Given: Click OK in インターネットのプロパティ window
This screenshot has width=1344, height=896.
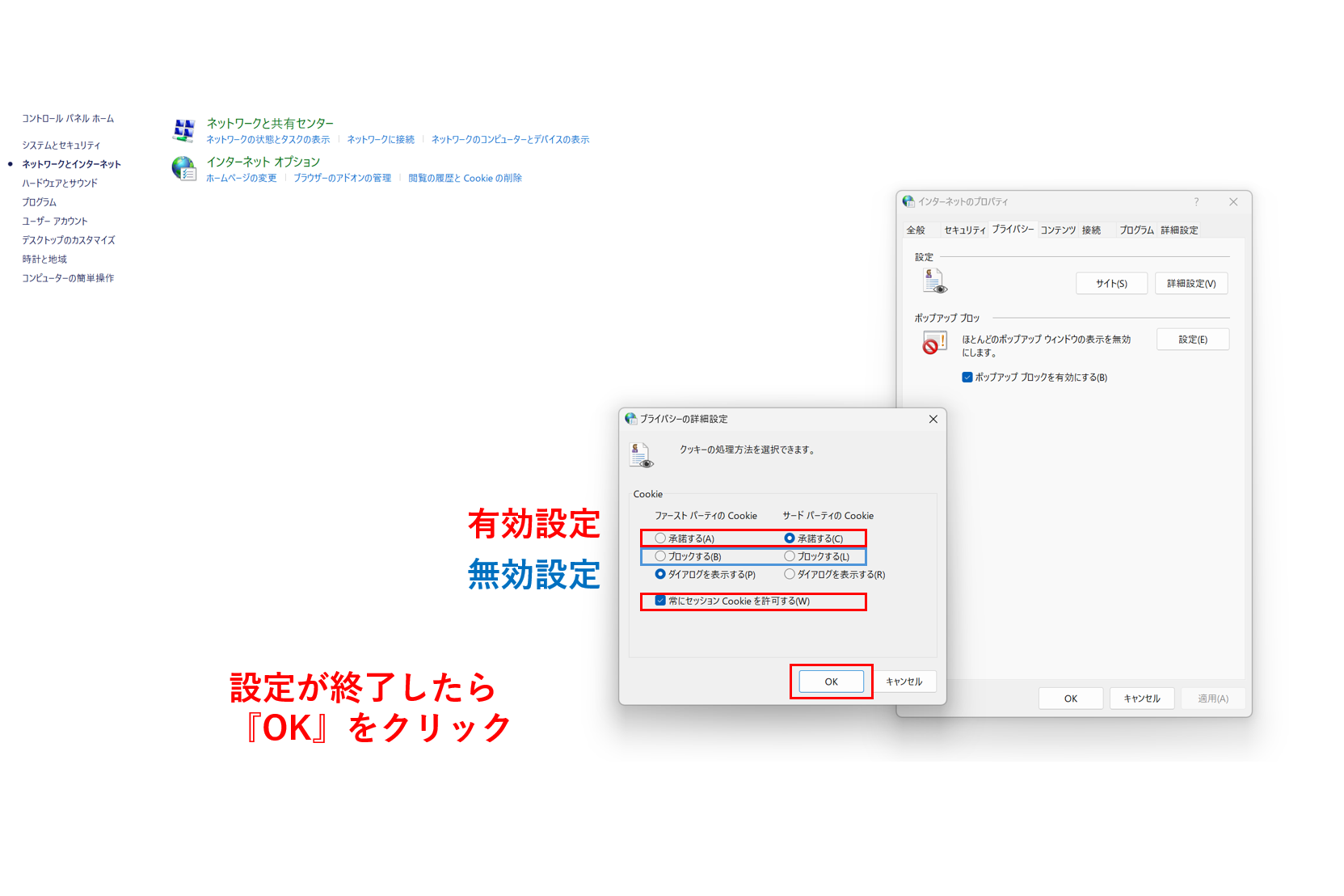Looking at the screenshot, I should (1070, 698).
